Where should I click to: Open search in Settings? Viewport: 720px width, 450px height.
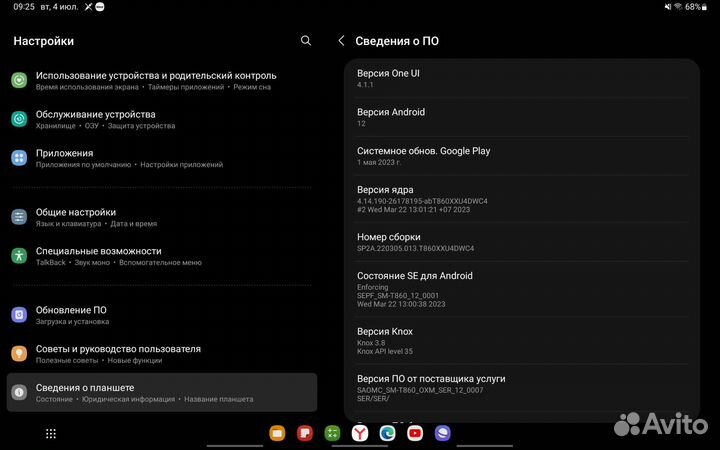pyautogui.click(x=306, y=41)
